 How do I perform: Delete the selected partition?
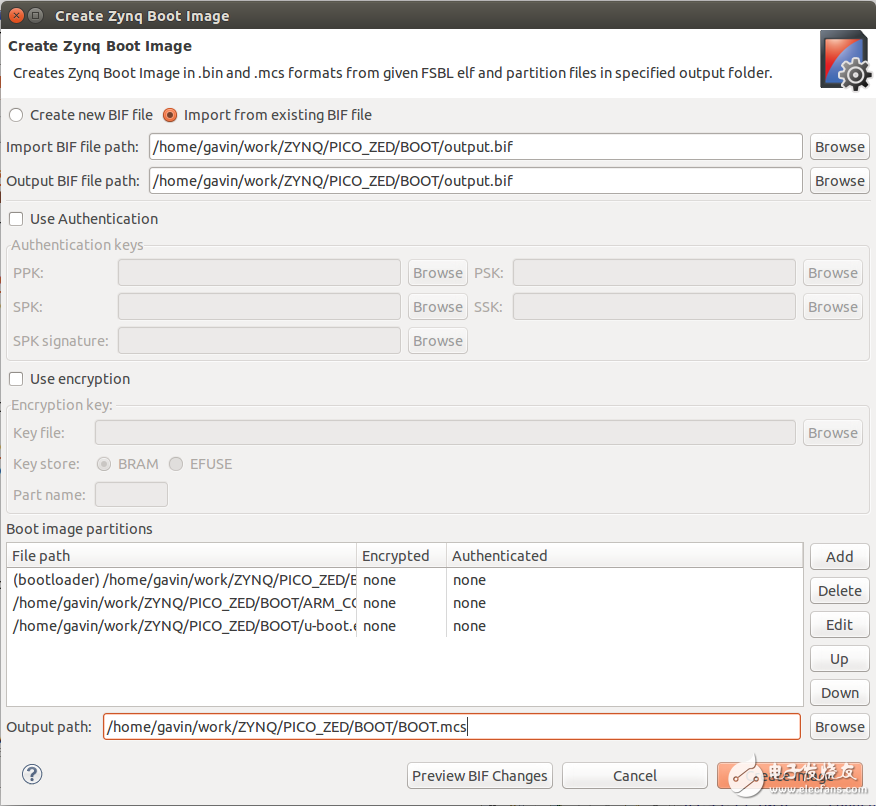pos(839,591)
